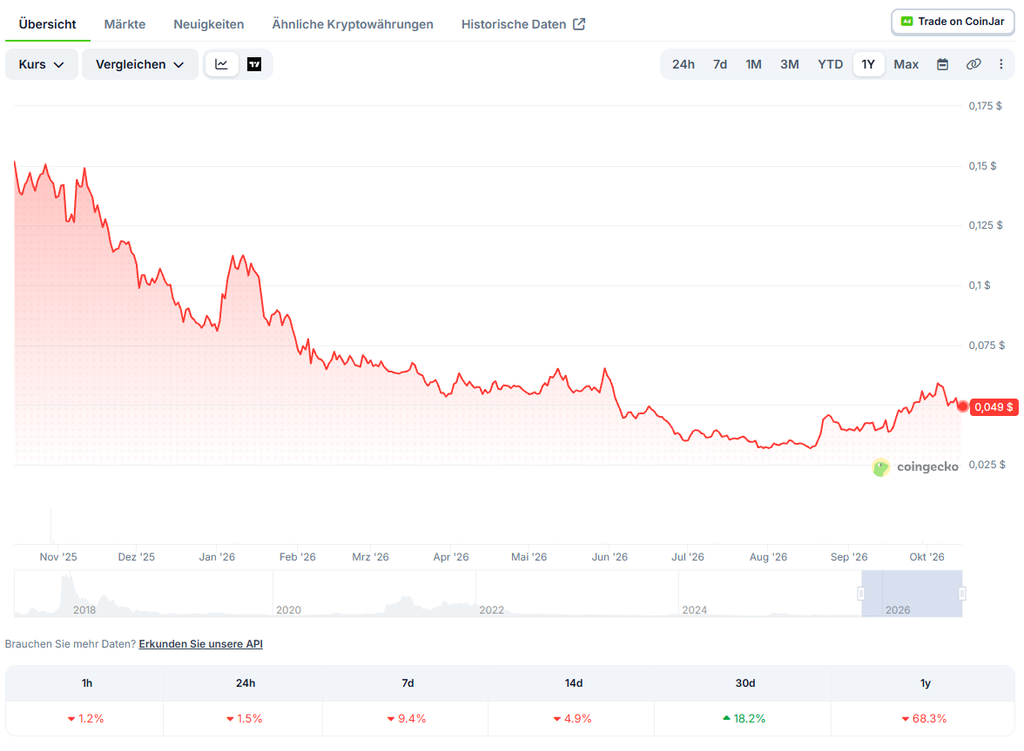Open the Historische Daten tab
Image resolution: width=1024 pixels, height=751 pixels.
[x=523, y=24]
